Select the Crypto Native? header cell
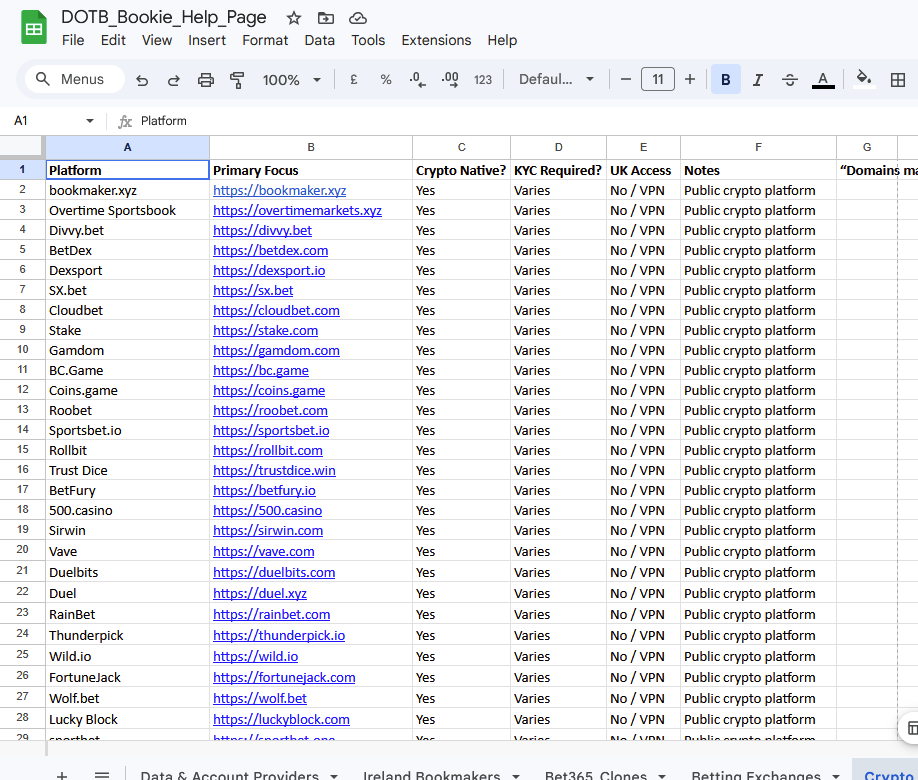 461,170
